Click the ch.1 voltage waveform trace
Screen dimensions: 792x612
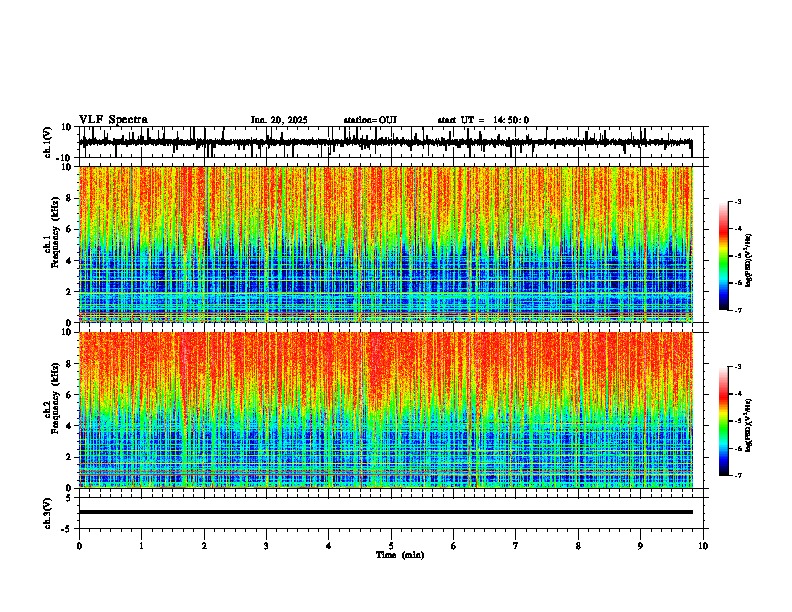coord(385,142)
